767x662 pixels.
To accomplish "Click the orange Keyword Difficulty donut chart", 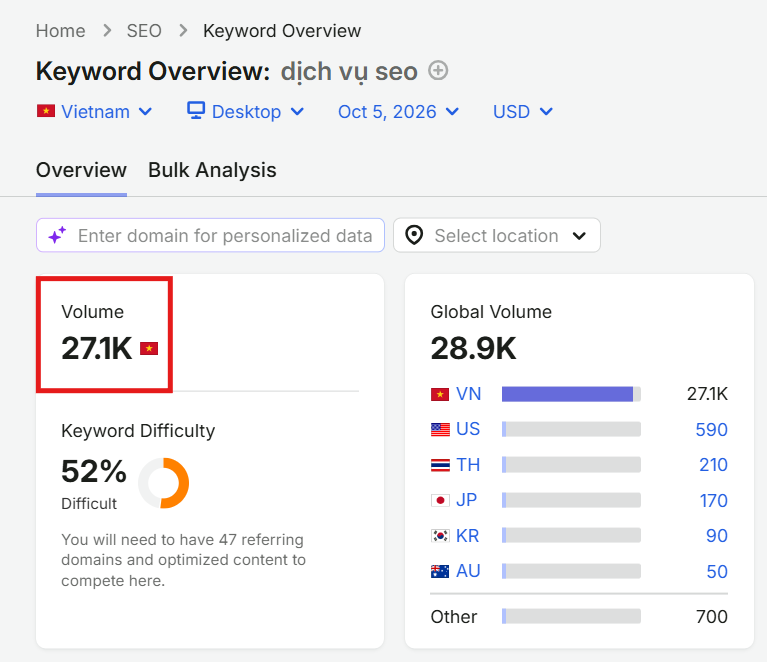I will click(164, 483).
